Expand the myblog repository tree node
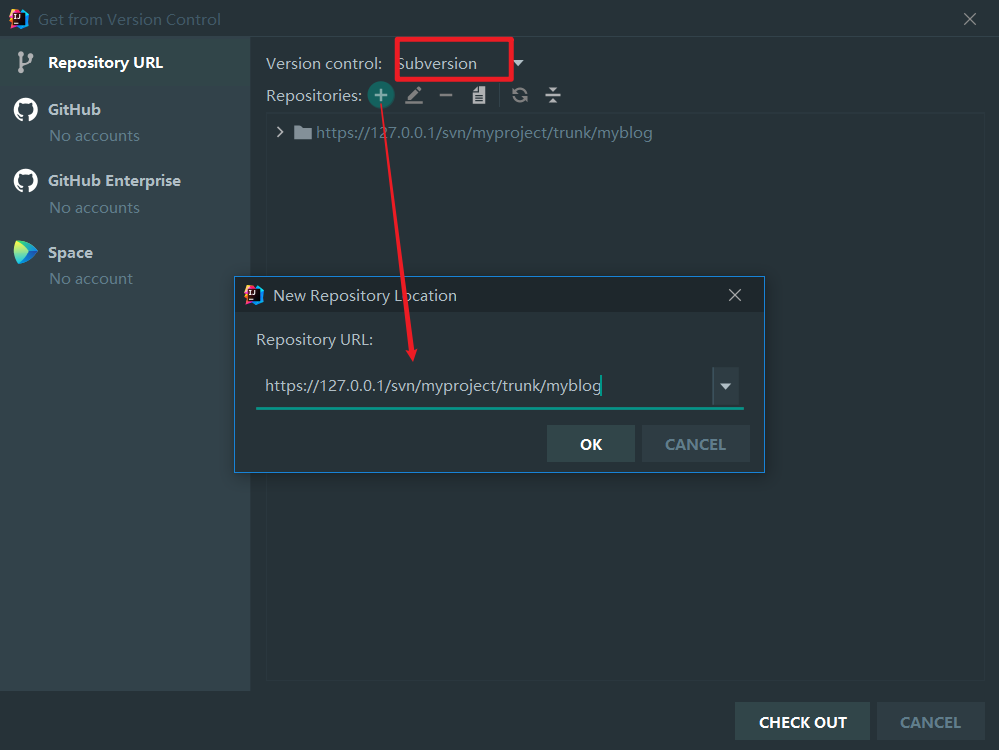This screenshot has height=750, width=999. click(x=280, y=132)
